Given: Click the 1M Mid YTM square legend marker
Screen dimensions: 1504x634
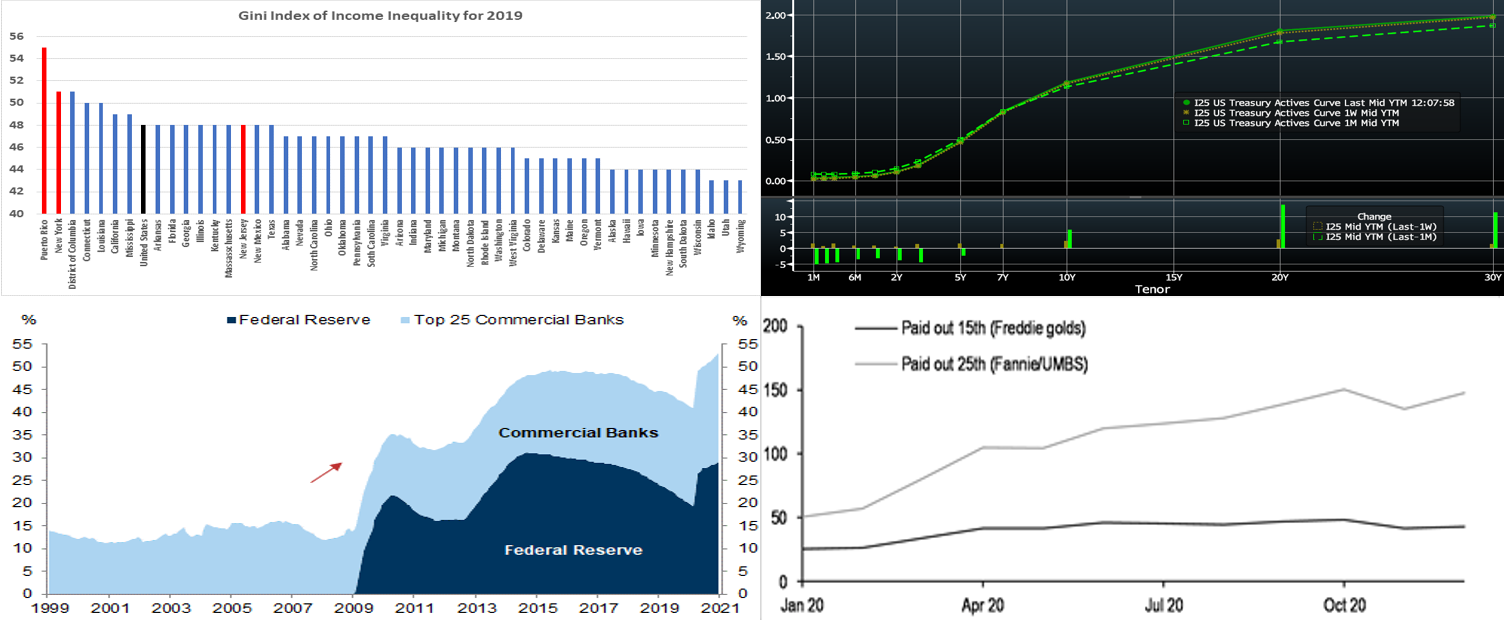Looking at the screenshot, I should click(x=1187, y=124).
